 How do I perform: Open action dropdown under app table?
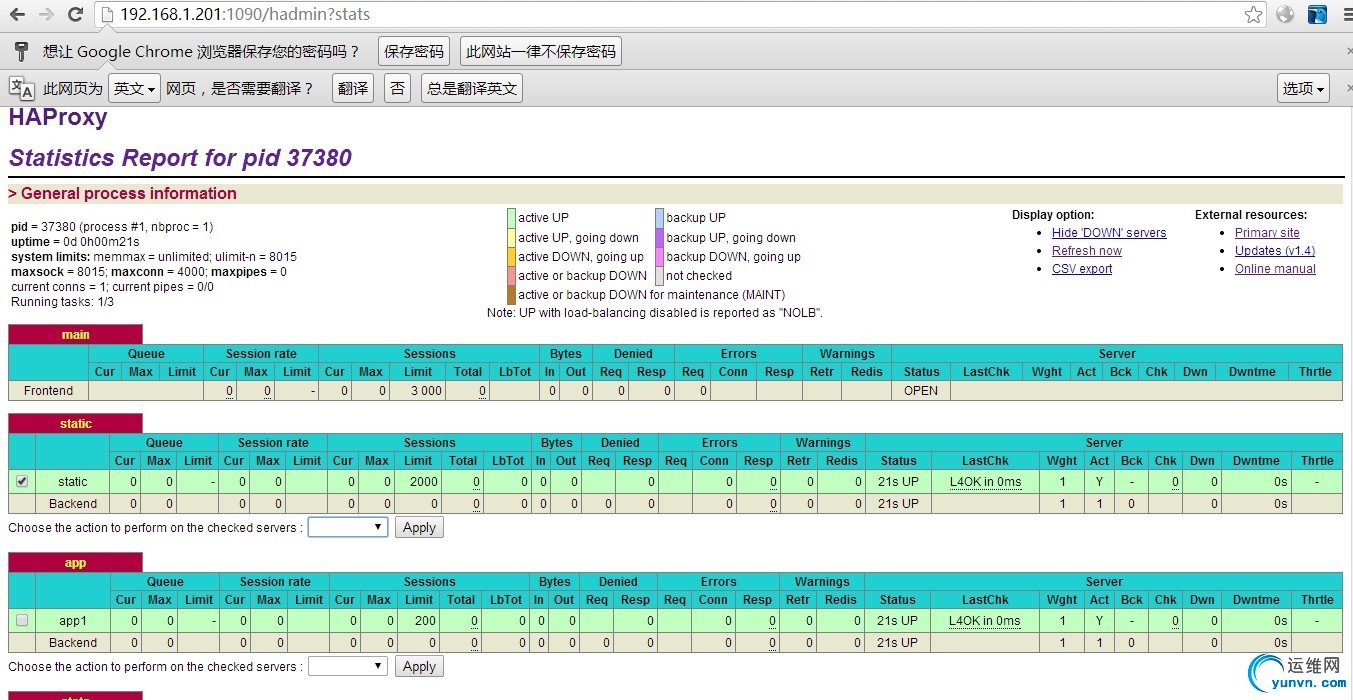point(347,666)
